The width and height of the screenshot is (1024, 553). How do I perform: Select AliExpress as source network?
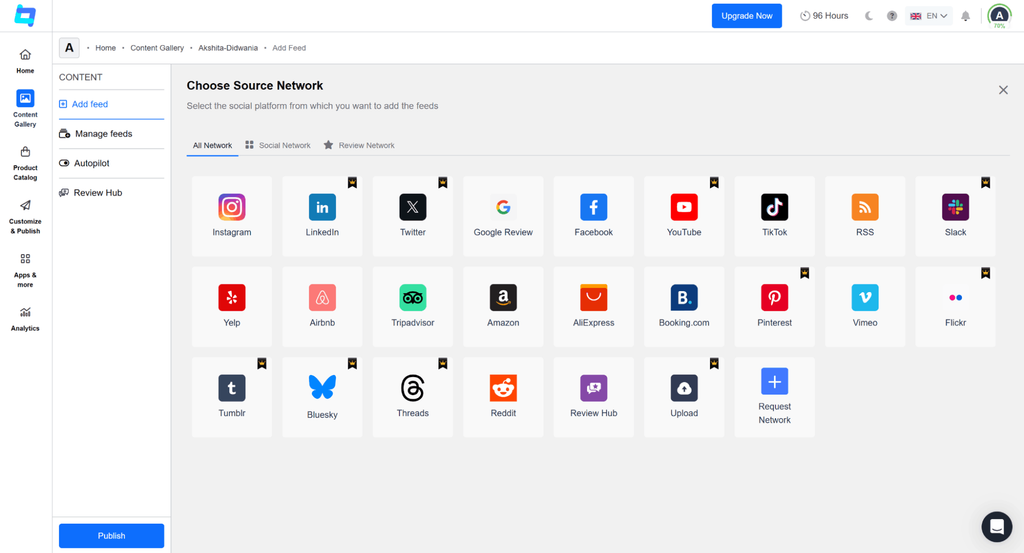[594, 307]
